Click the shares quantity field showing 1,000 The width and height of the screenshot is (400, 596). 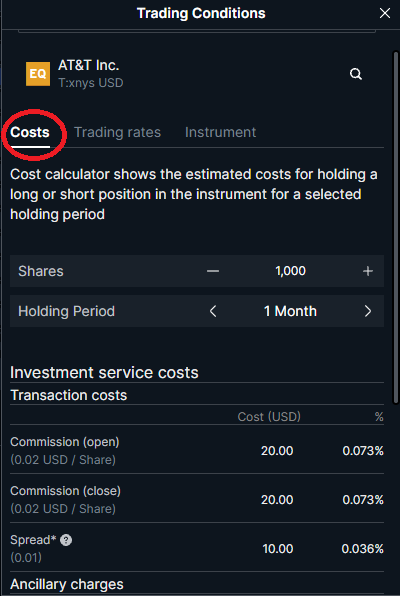290,271
